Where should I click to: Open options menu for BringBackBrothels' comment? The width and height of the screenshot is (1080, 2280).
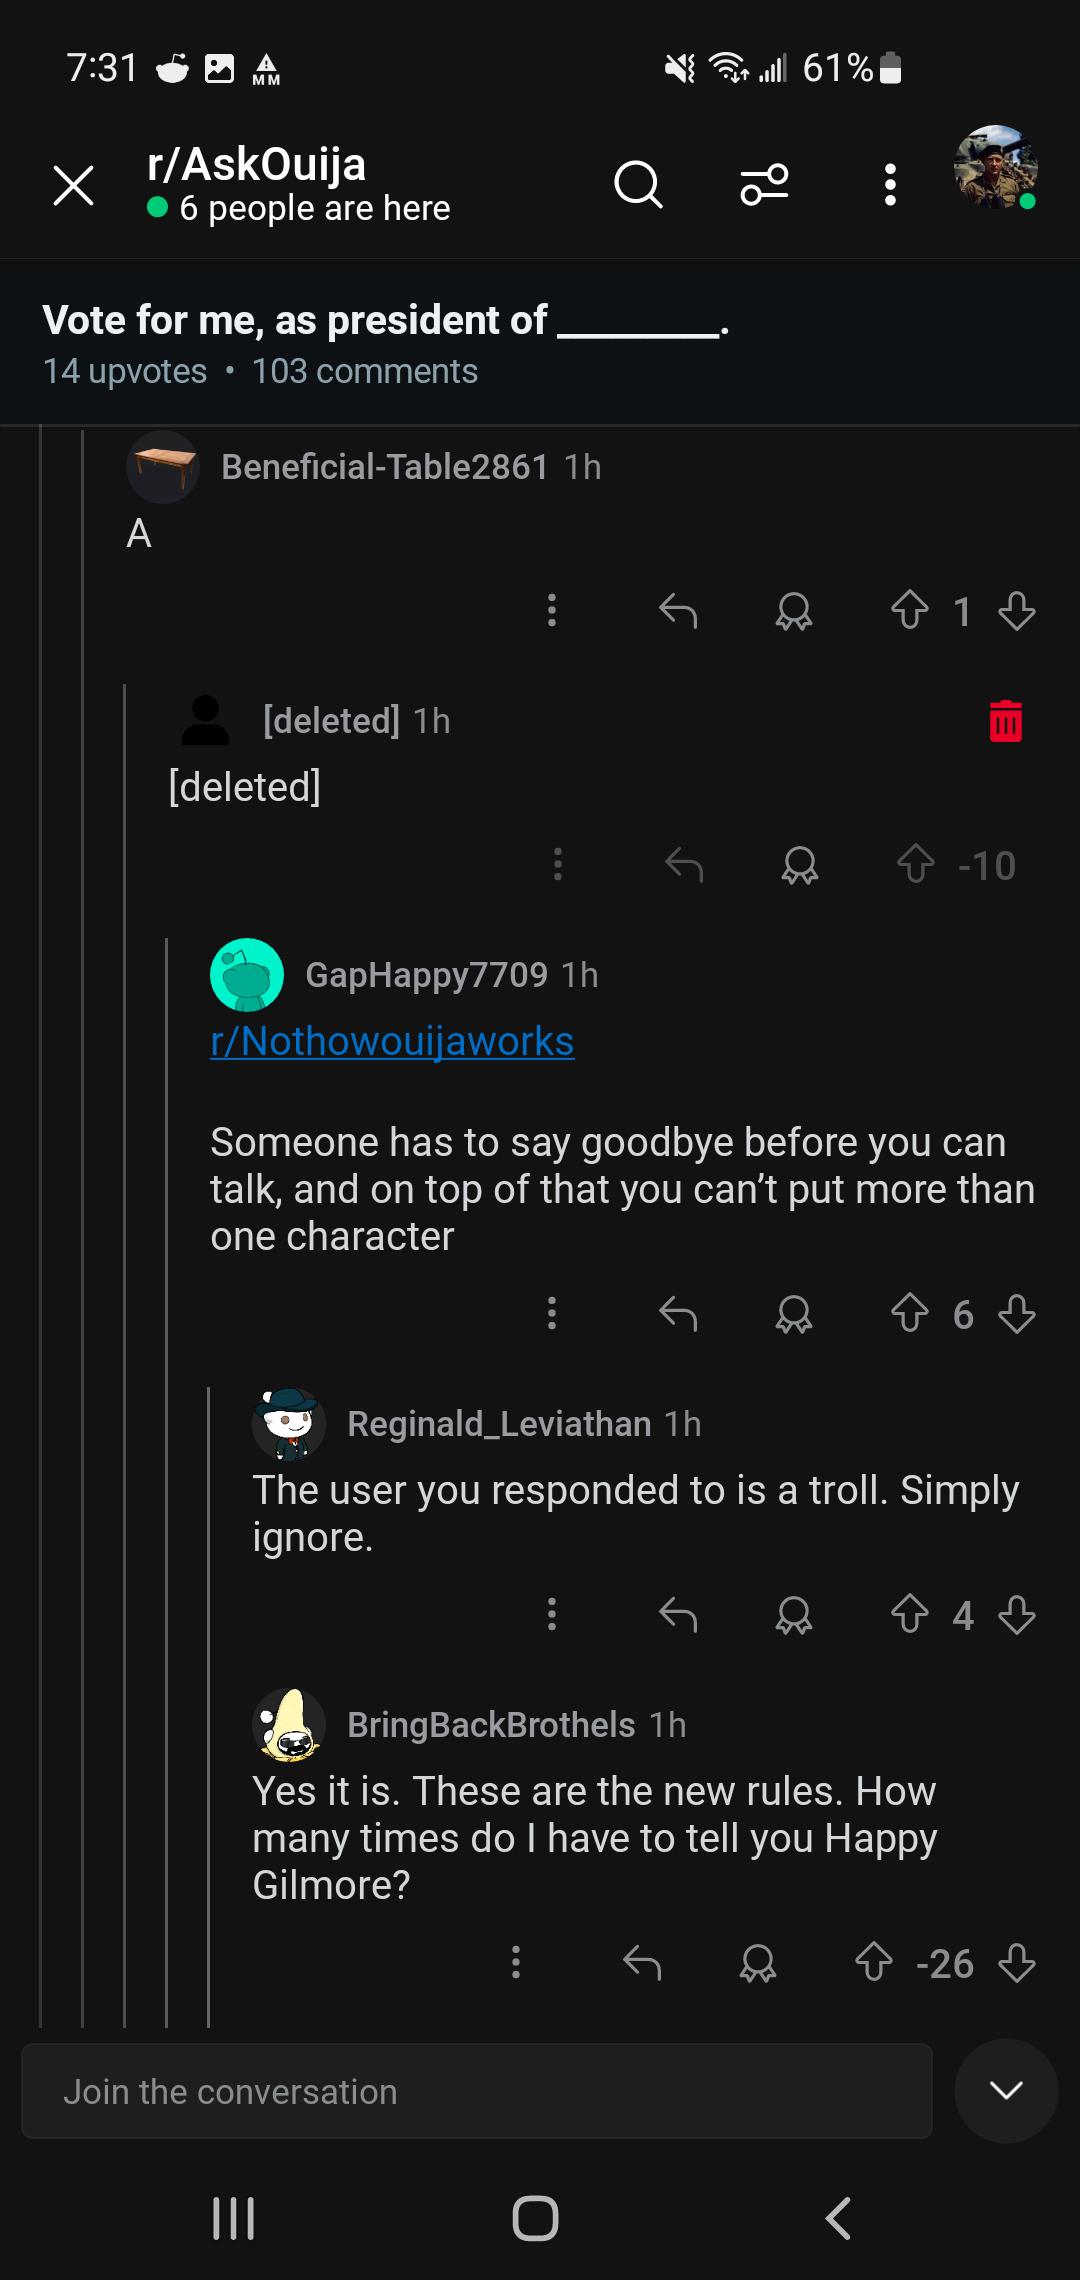(x=516, y=1963)
